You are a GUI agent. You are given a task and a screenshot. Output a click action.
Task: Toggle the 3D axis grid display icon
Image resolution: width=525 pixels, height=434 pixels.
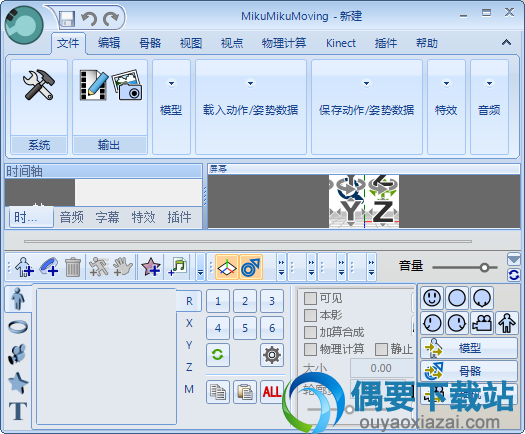227,267
